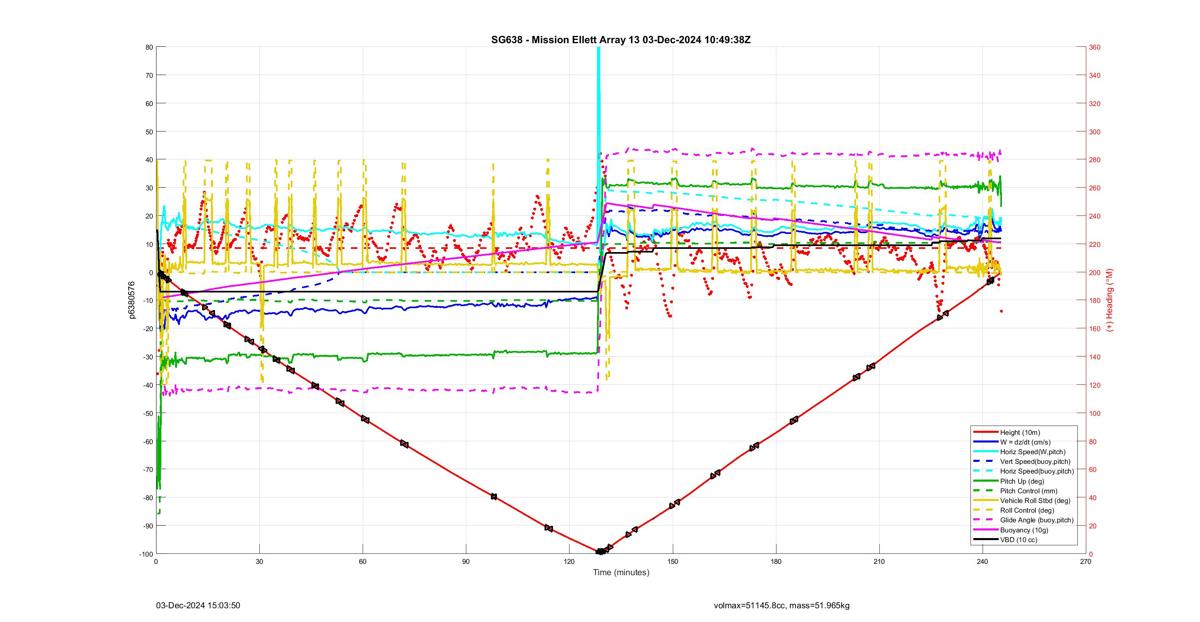The height and width of the screenshot is (622, 1200).
Task: Click the black VBD legend line sample
Action: (x=984, y=539)
